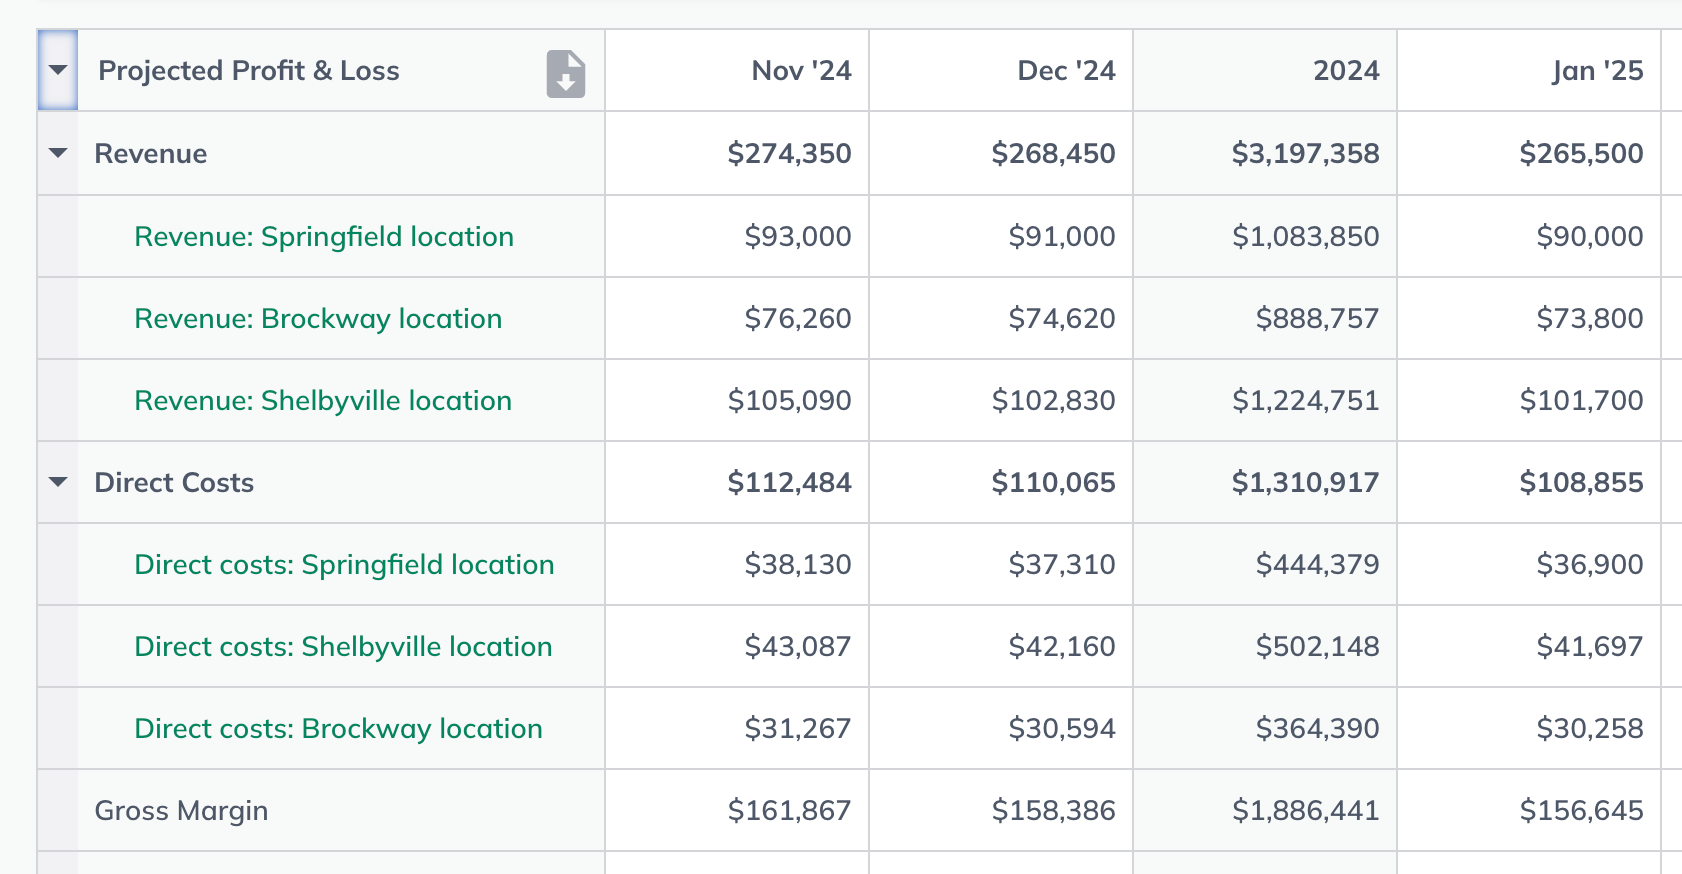Collapse the Revenue section
1682x874 pixels.
coord(58,153)
